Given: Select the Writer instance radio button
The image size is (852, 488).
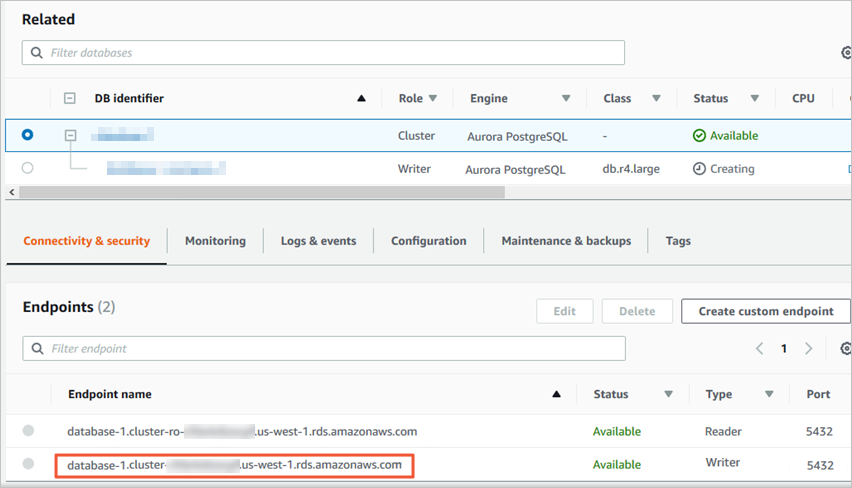Looking at the screenshot, I should 27,168.
